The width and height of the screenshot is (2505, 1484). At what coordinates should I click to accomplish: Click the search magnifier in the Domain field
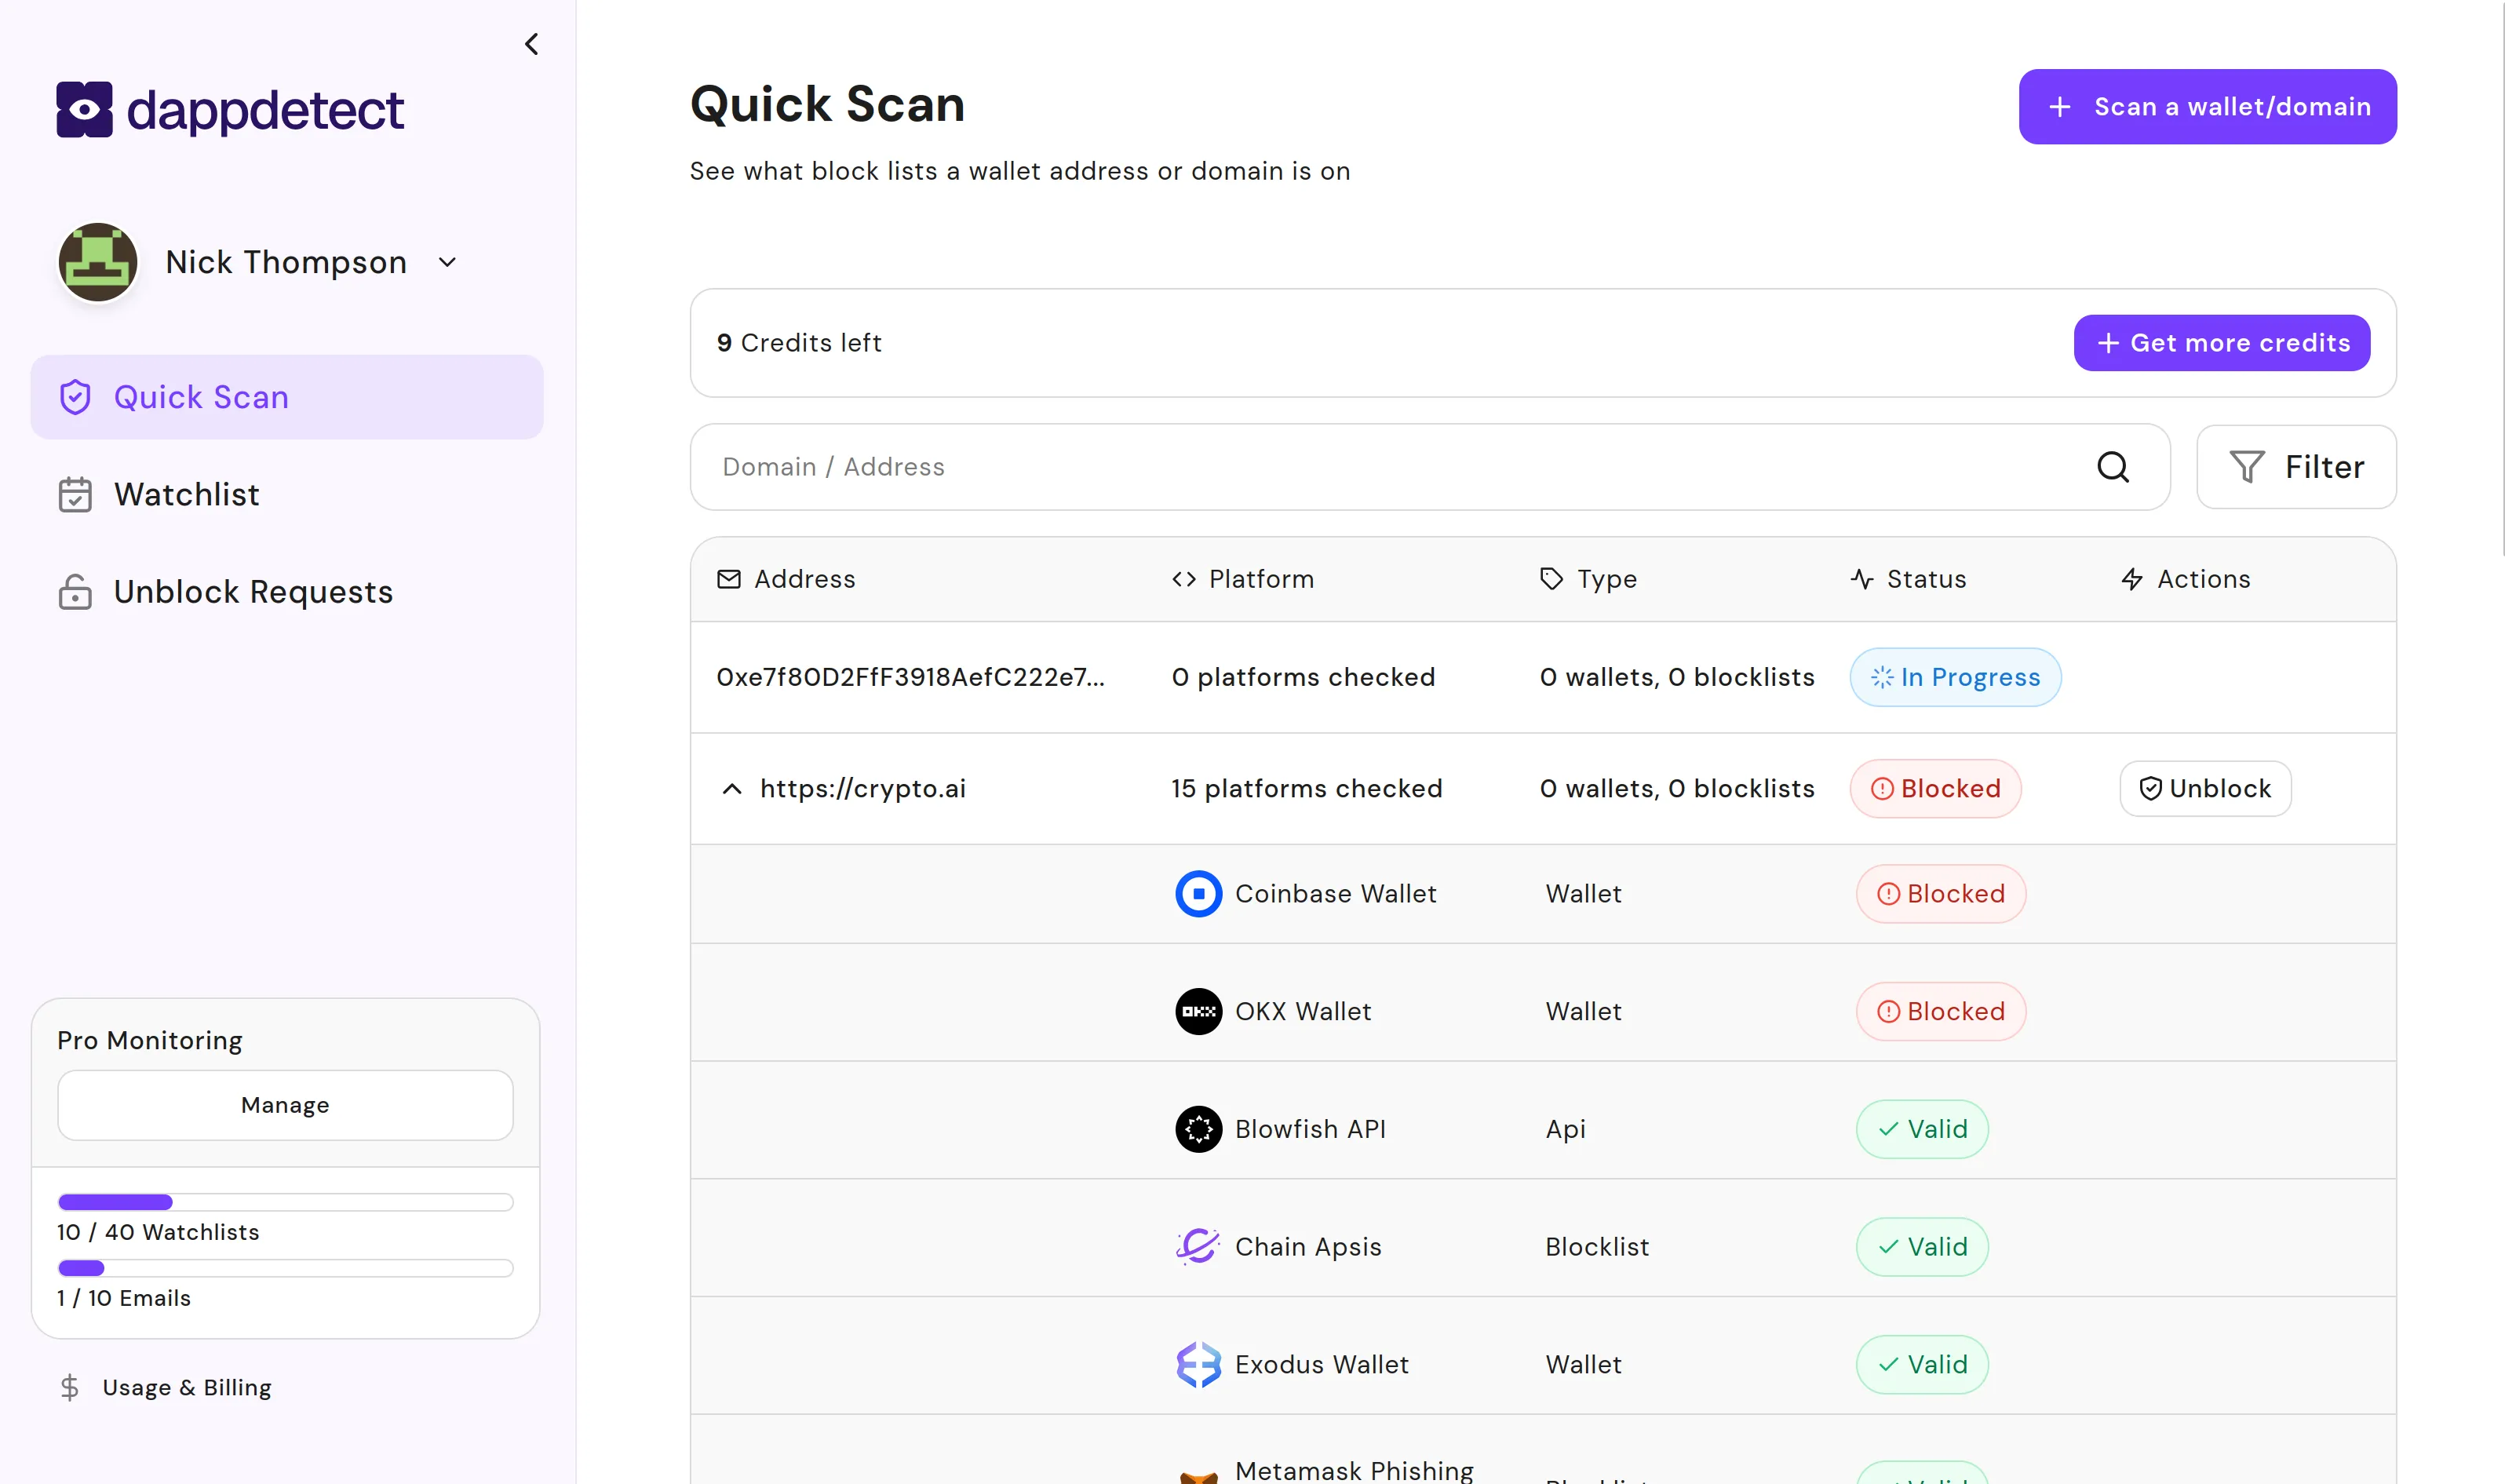[2113, 467]
